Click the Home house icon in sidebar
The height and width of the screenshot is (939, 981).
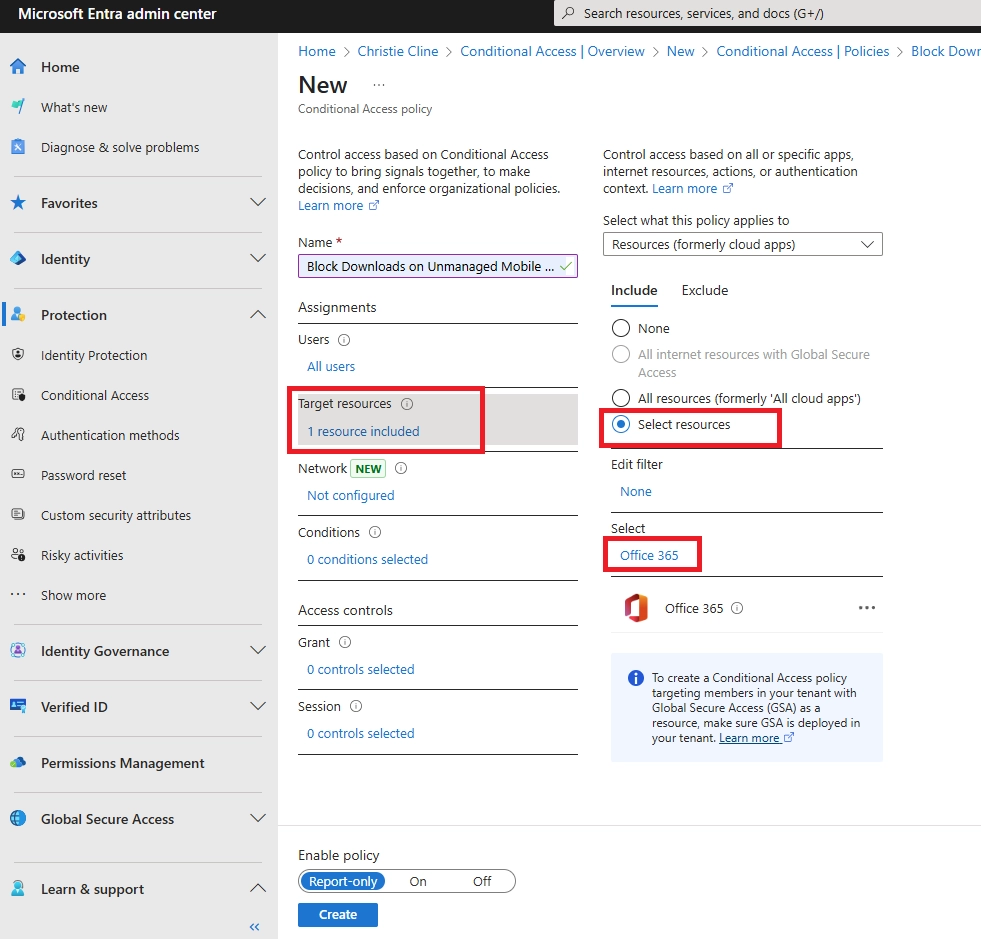click(18, 66)
